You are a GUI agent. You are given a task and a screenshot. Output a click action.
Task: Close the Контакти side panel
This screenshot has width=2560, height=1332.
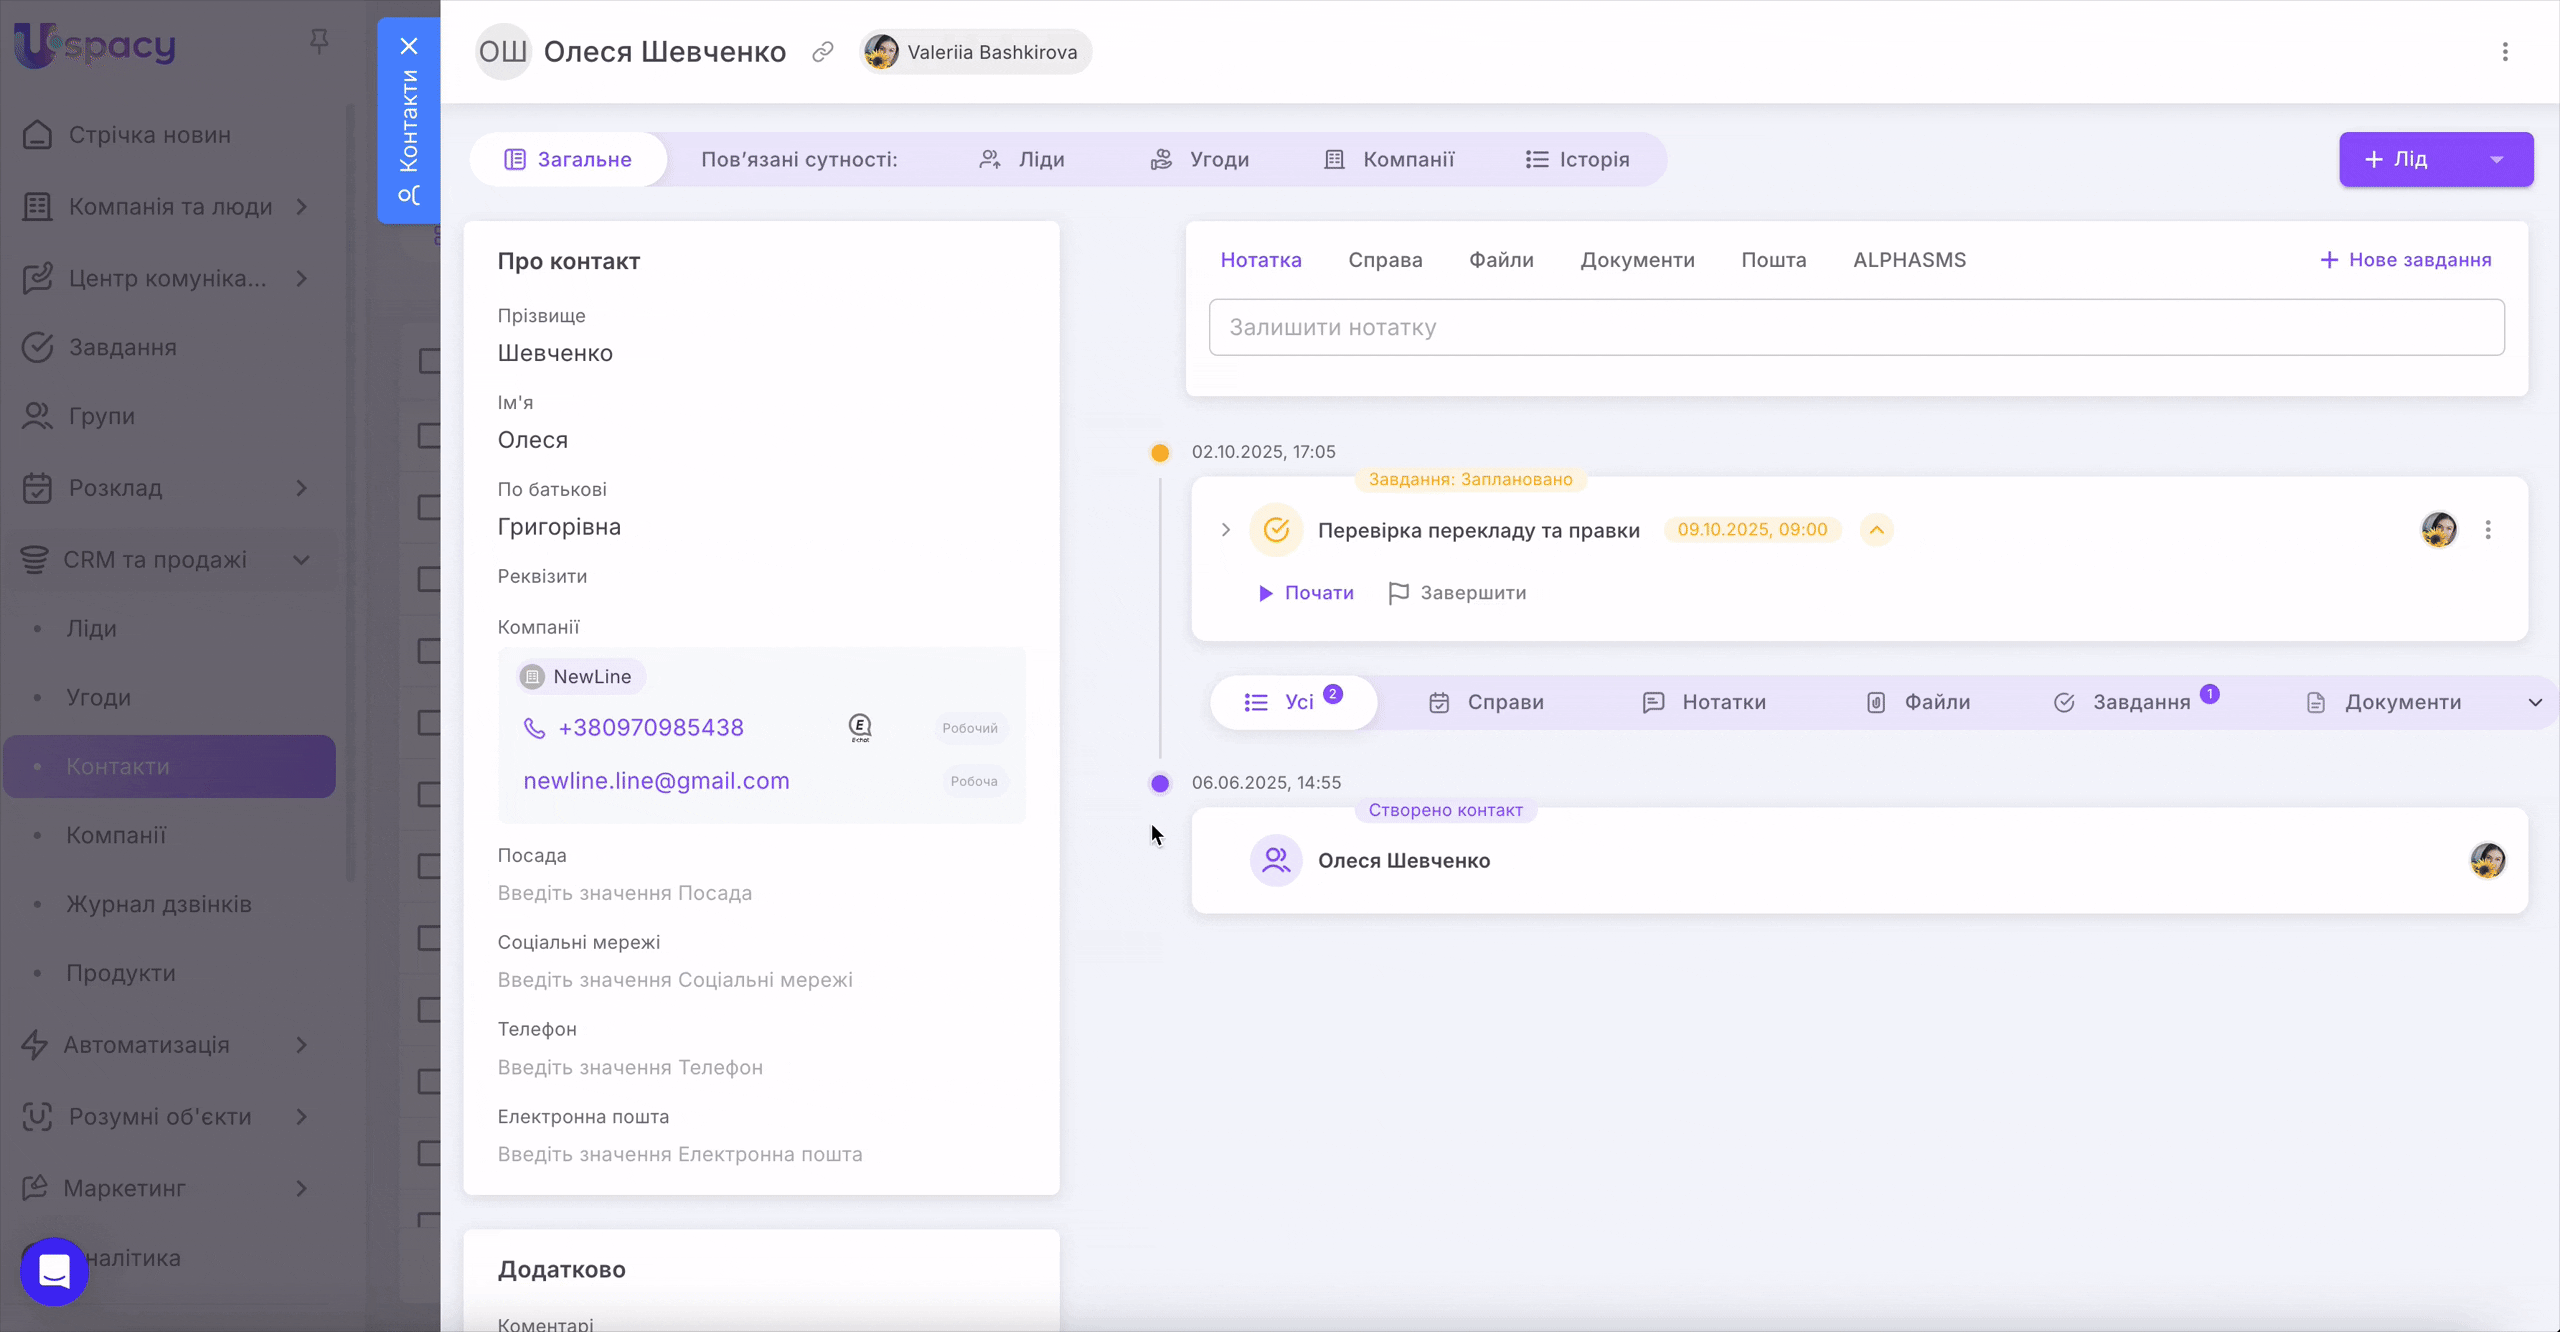click(x=408, y=46)
